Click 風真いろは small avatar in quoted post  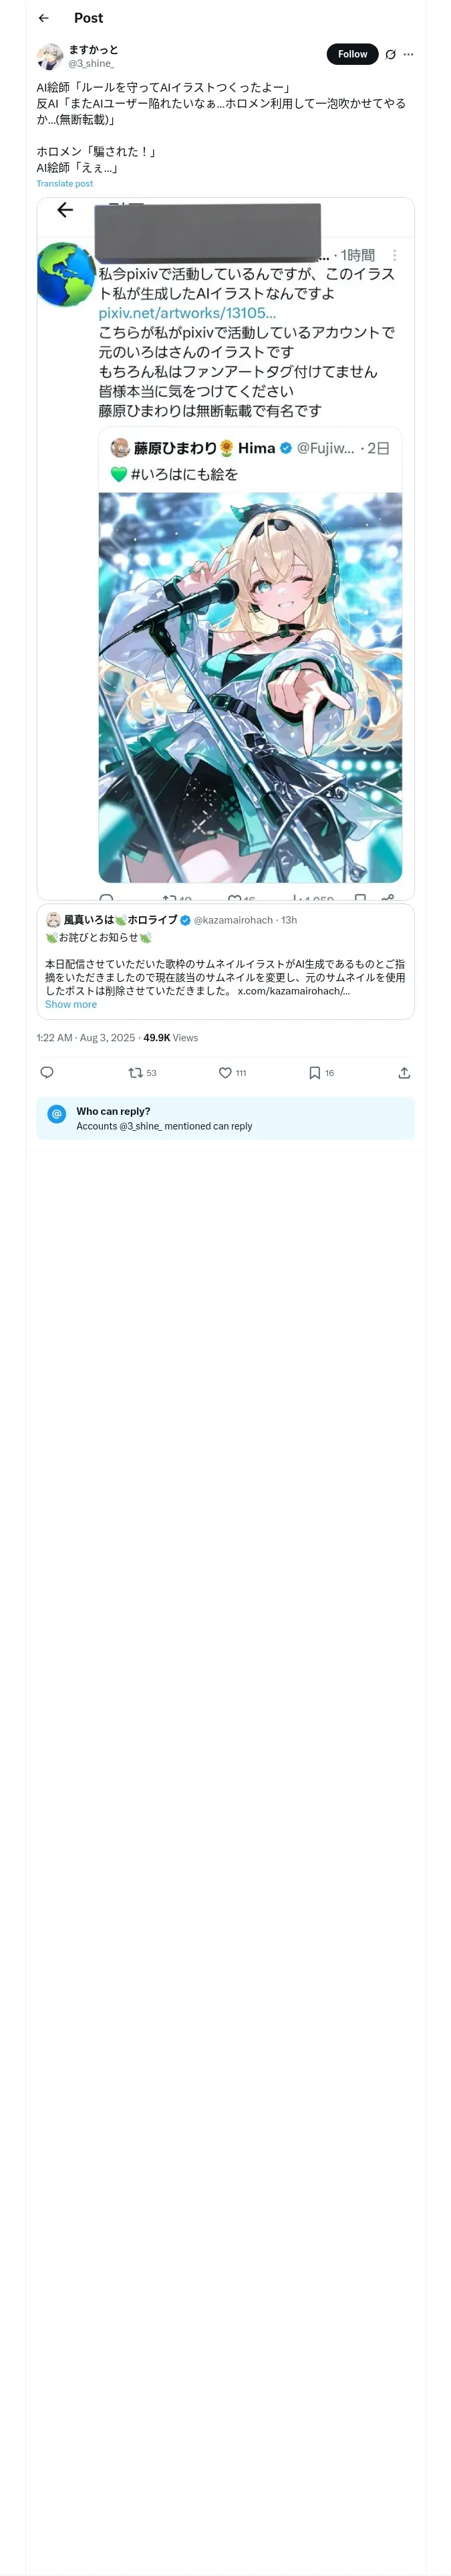coord(53,920)
